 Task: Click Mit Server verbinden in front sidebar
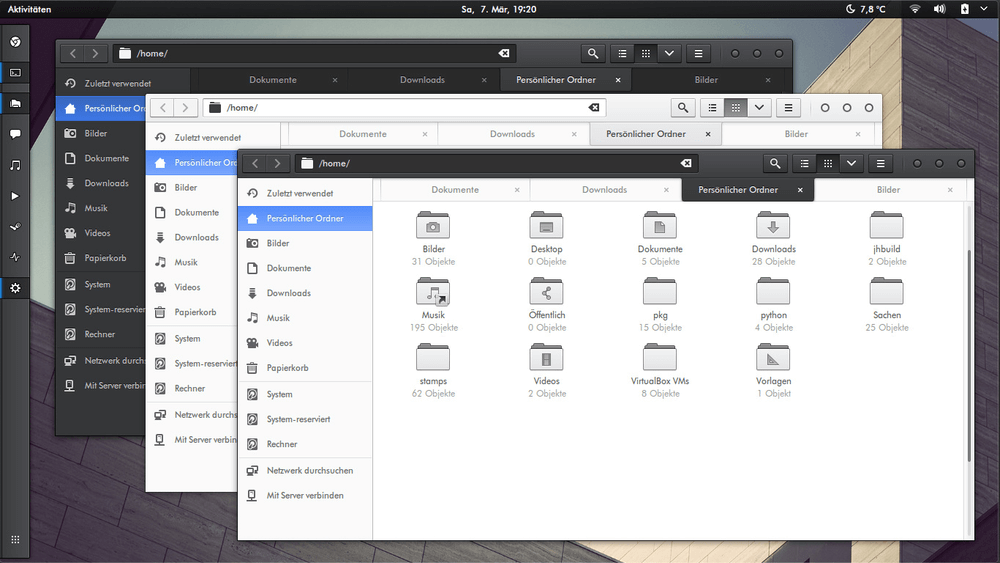point(305,495)
